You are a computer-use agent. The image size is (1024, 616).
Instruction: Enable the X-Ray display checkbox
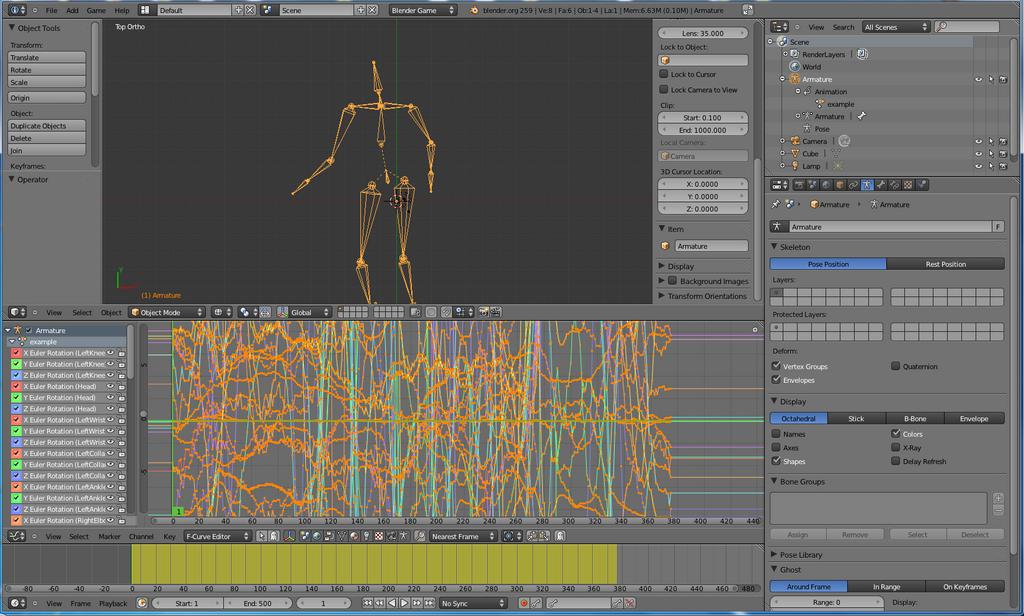[896, 447]
